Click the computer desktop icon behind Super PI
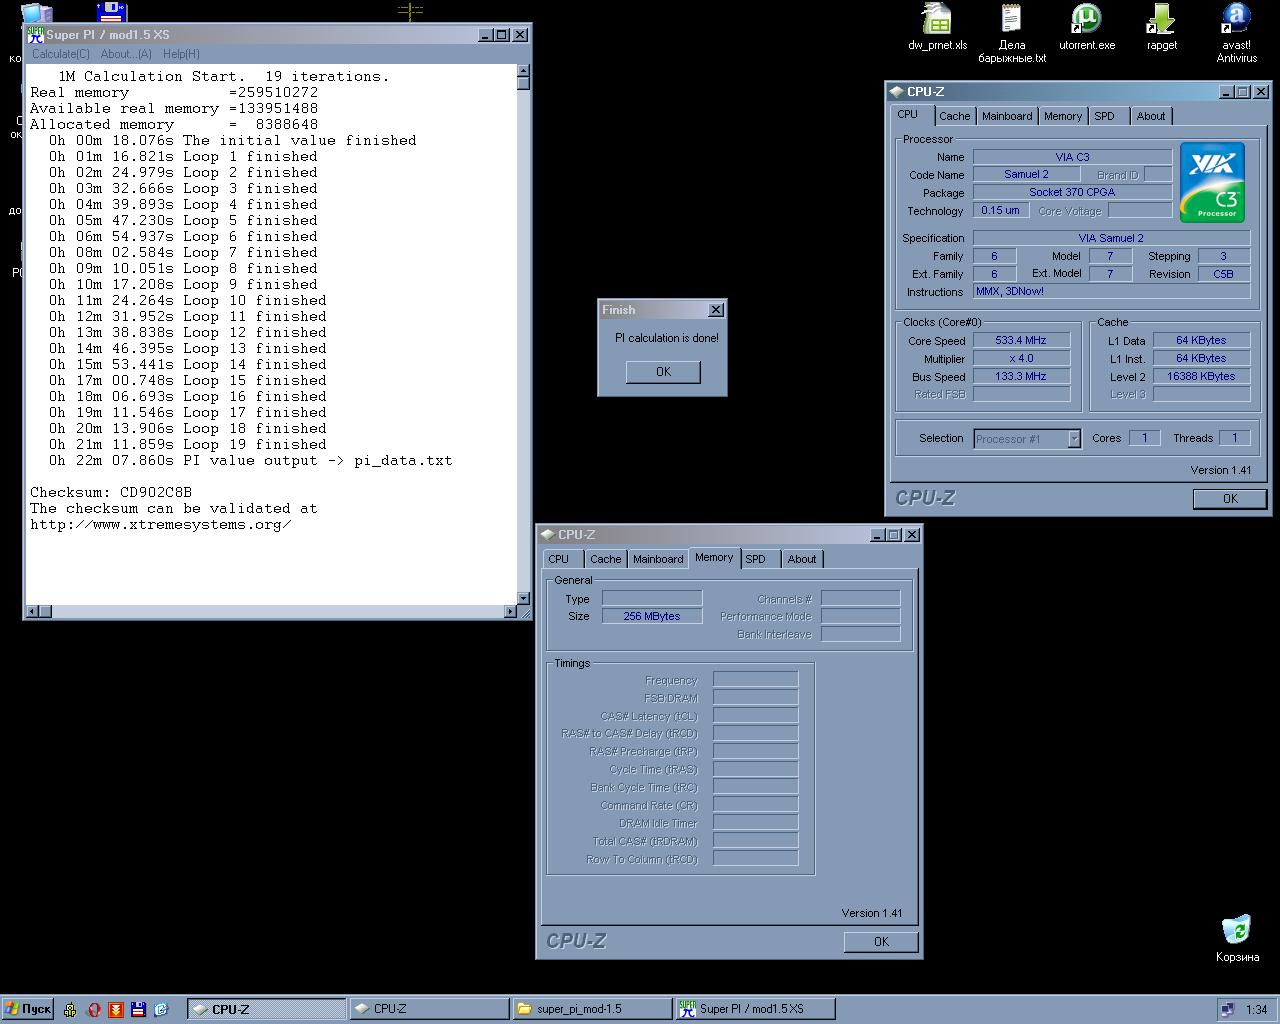Image resolution: width=1280 pixels, height=1024 pixels. click(37, 12)
